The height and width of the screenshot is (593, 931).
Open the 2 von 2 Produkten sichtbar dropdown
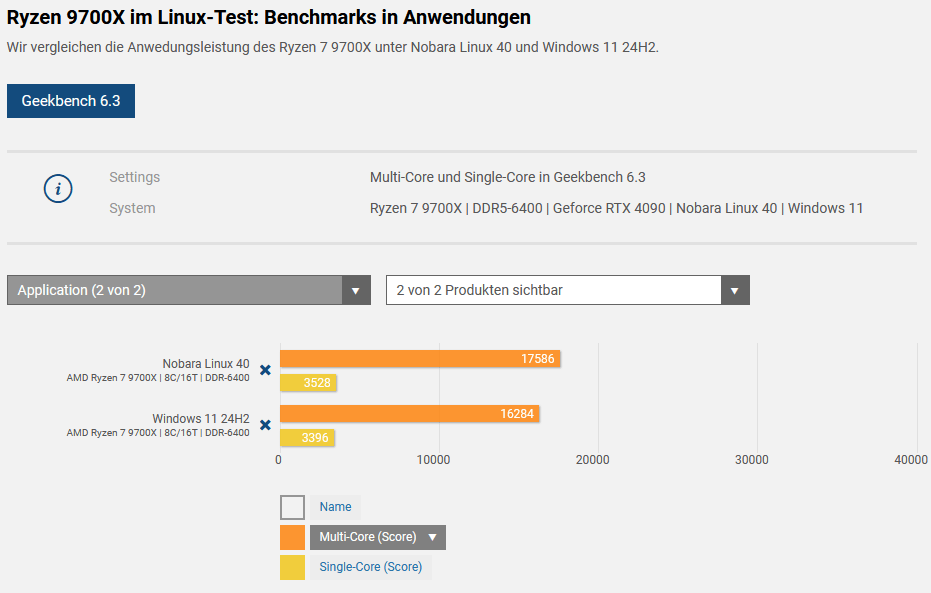[568, 290]
